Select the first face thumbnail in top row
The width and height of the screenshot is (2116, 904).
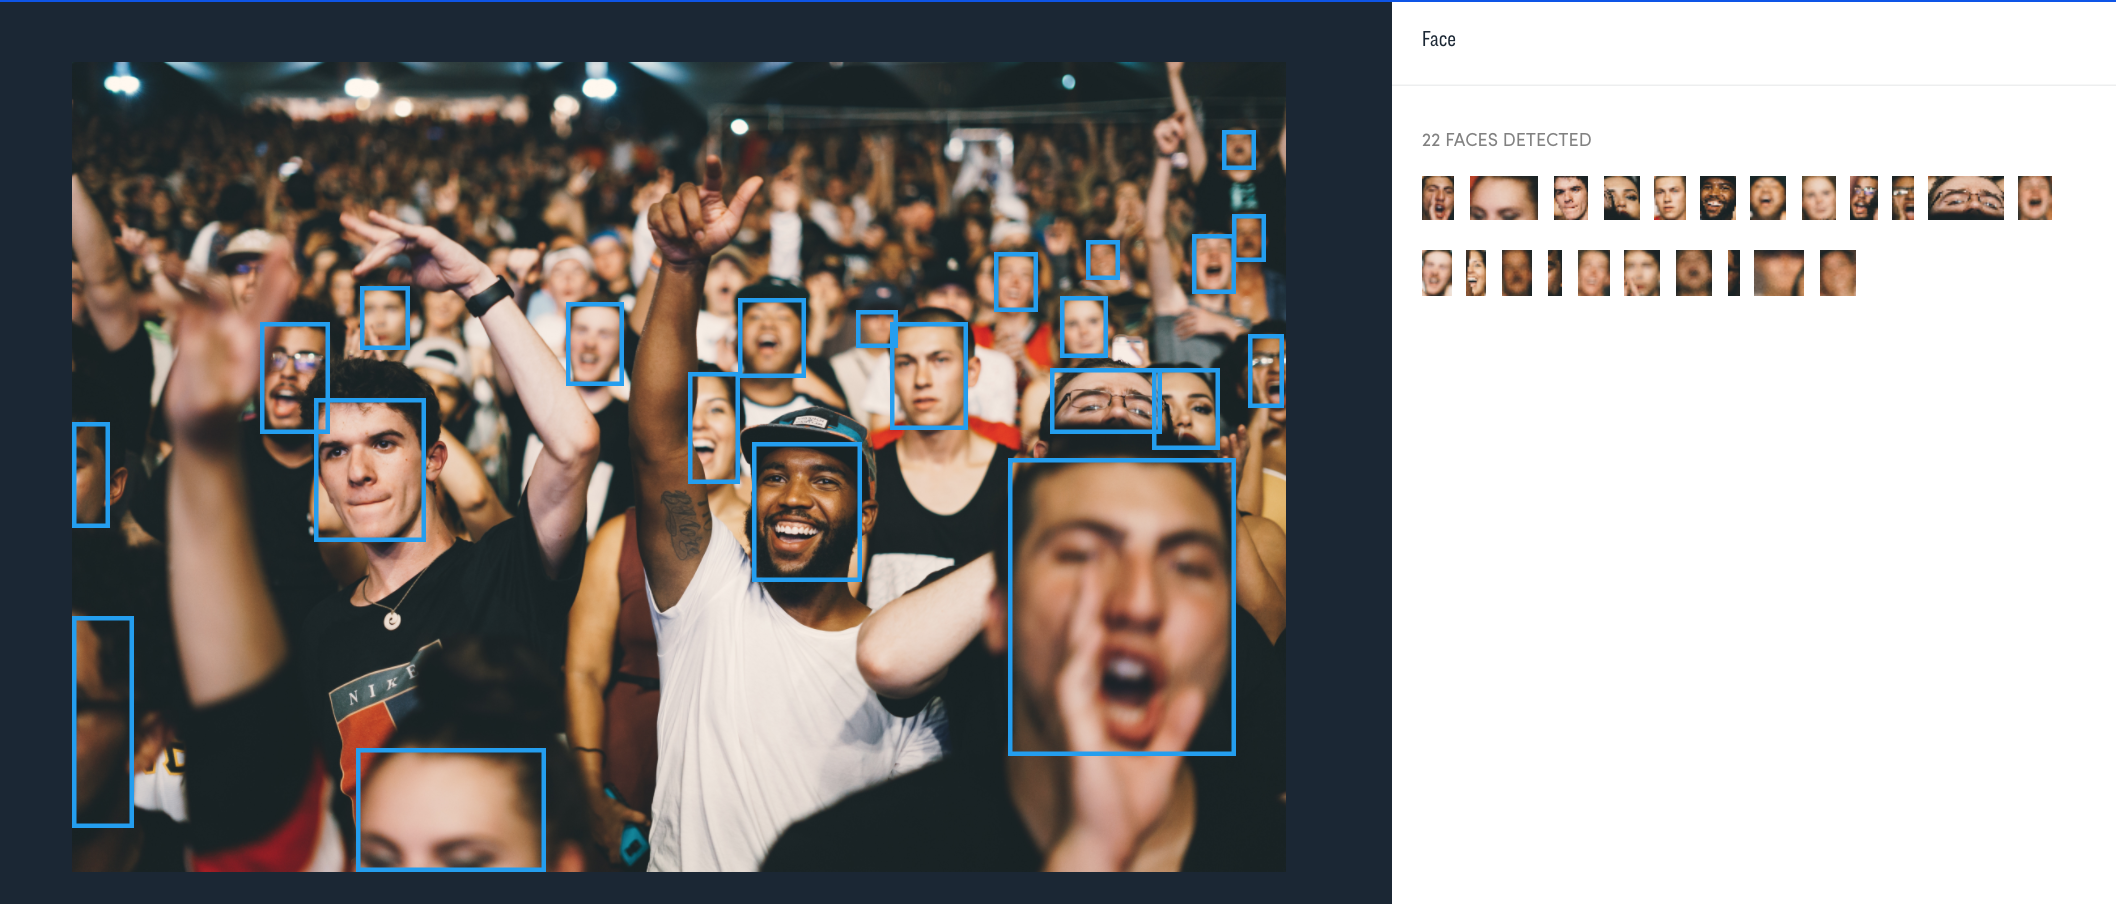tap(1438, 198)
